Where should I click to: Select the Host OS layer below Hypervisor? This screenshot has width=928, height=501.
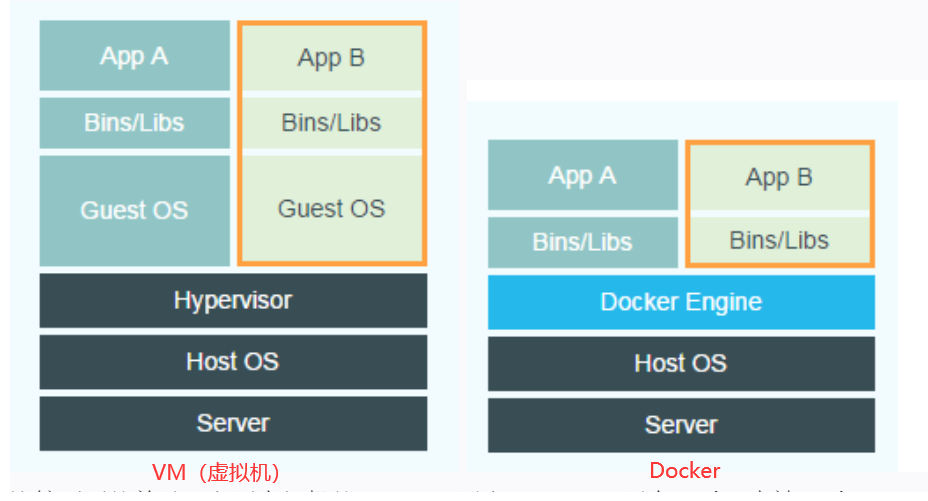pyautogui.click(x=233, y=362)
